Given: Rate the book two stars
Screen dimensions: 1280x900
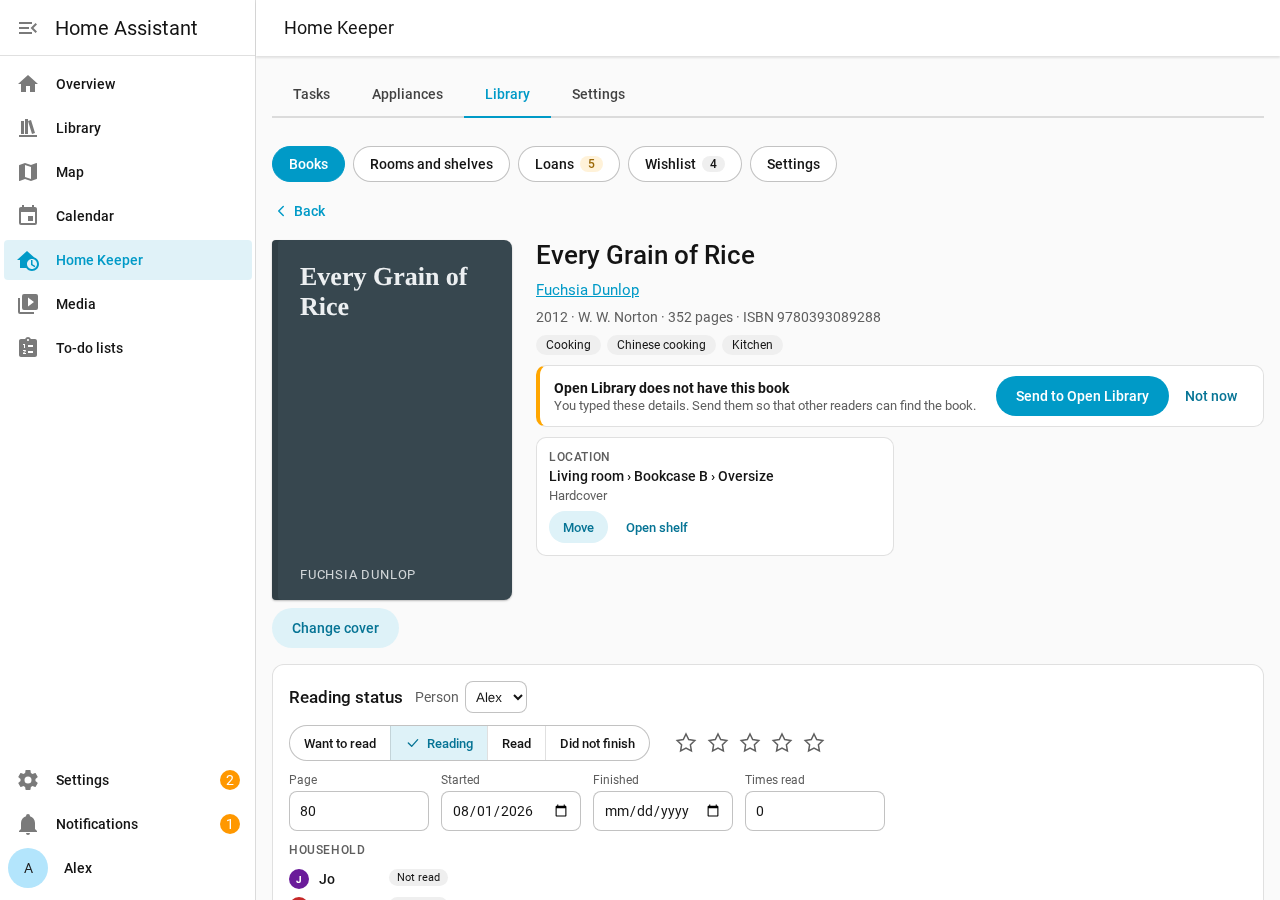Looking at the screenshot, I should tap(718, 743).
